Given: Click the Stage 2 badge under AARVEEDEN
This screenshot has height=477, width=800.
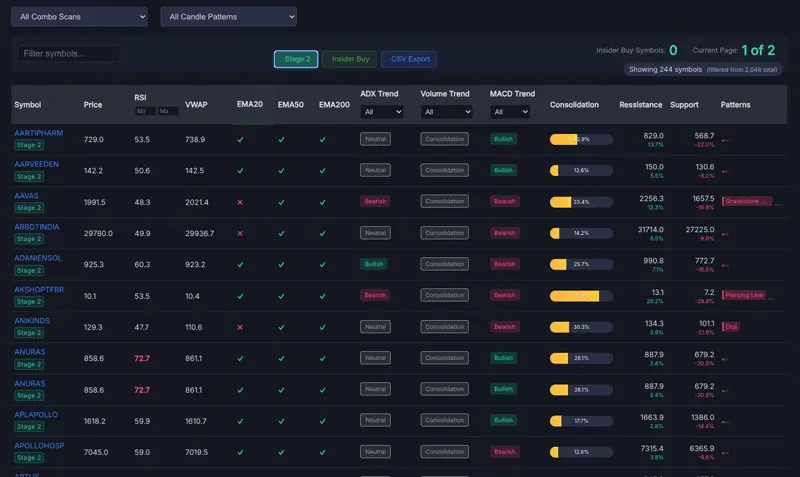Looking at the screenshot, I should pos(29,177).
